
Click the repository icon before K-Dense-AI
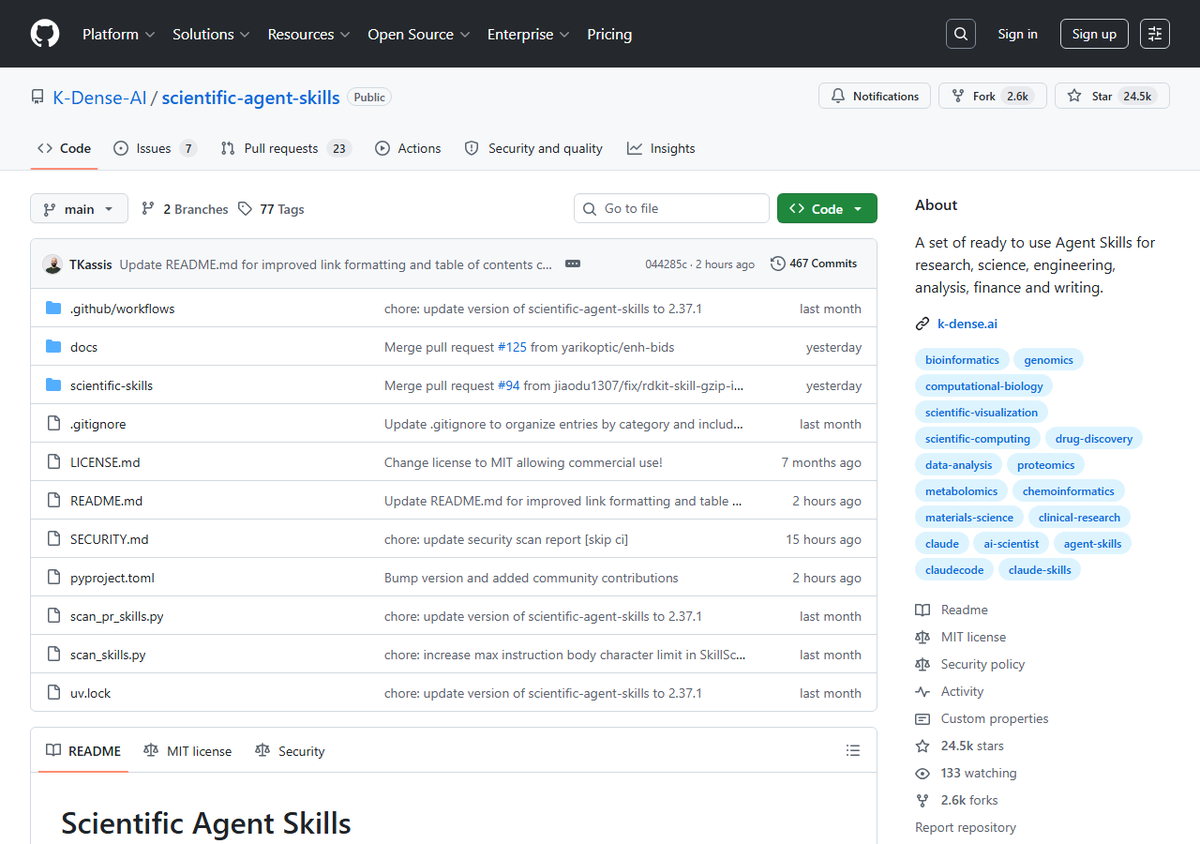coord(38,97)
